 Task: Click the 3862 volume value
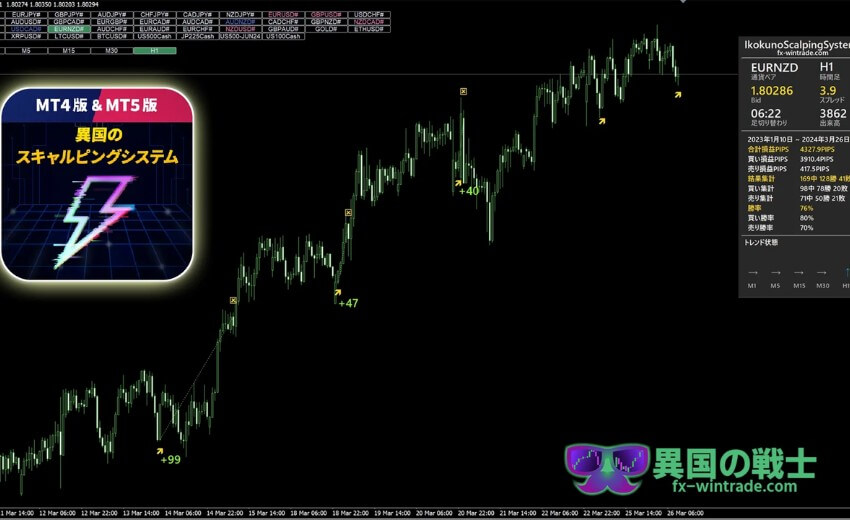point(833,113)
